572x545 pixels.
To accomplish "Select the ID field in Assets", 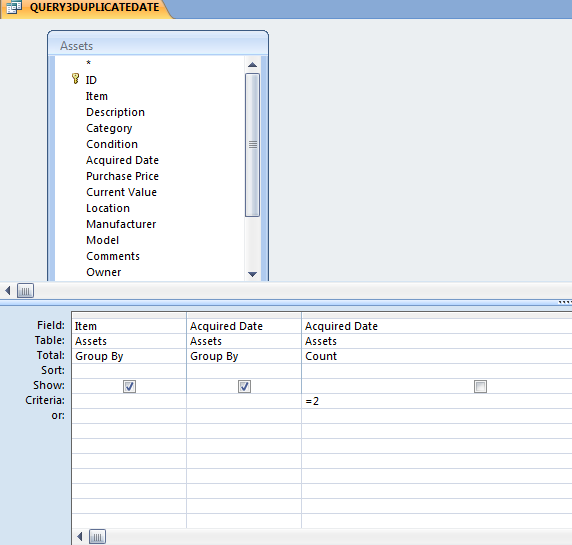I will [91, 80].
